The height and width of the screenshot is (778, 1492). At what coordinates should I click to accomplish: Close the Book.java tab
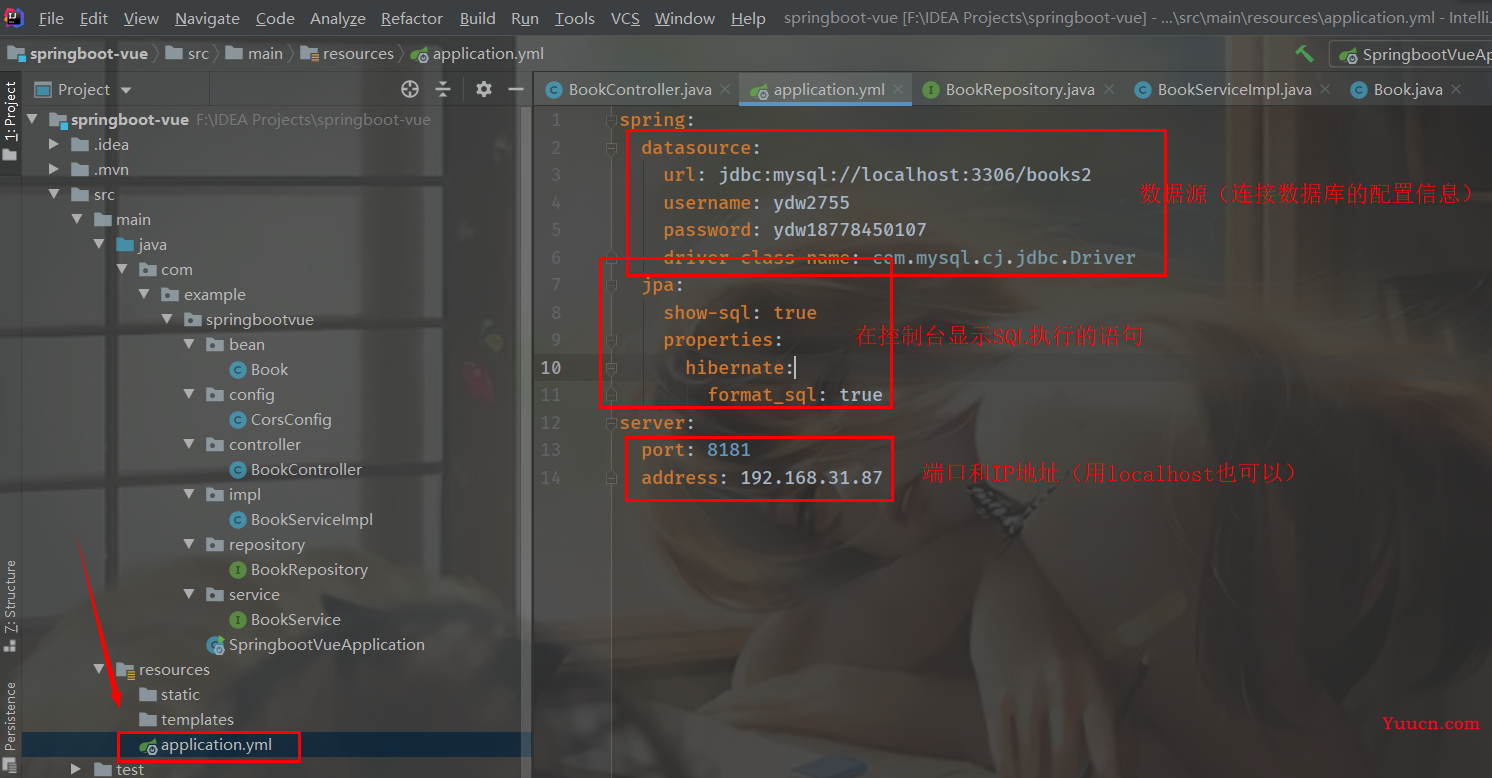pyautogui.click(x=1456, y=90)
